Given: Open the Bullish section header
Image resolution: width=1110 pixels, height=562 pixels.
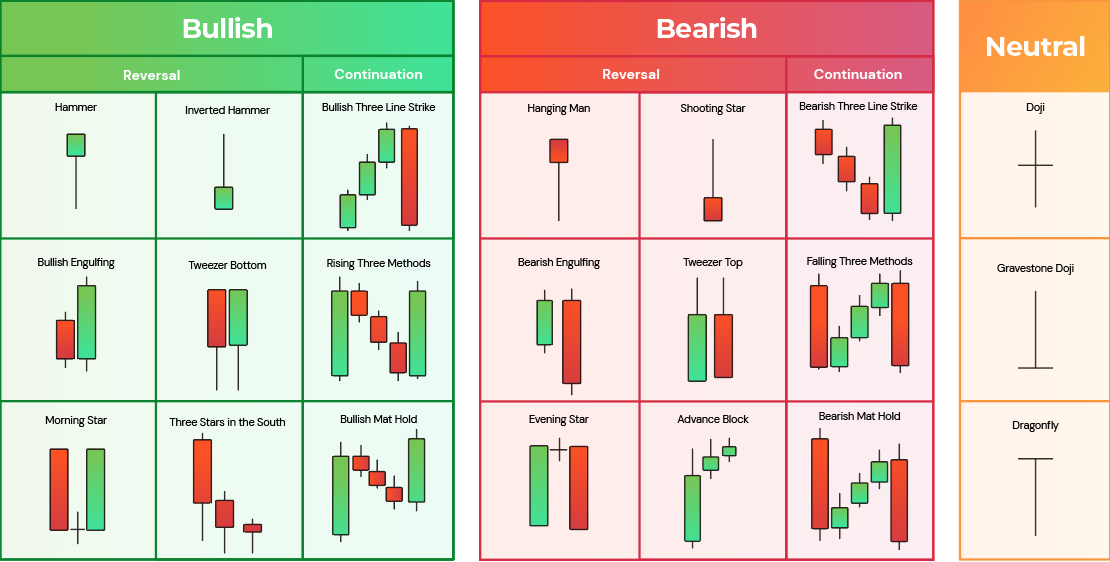Looking at the screenshot, I should [227, 28].
